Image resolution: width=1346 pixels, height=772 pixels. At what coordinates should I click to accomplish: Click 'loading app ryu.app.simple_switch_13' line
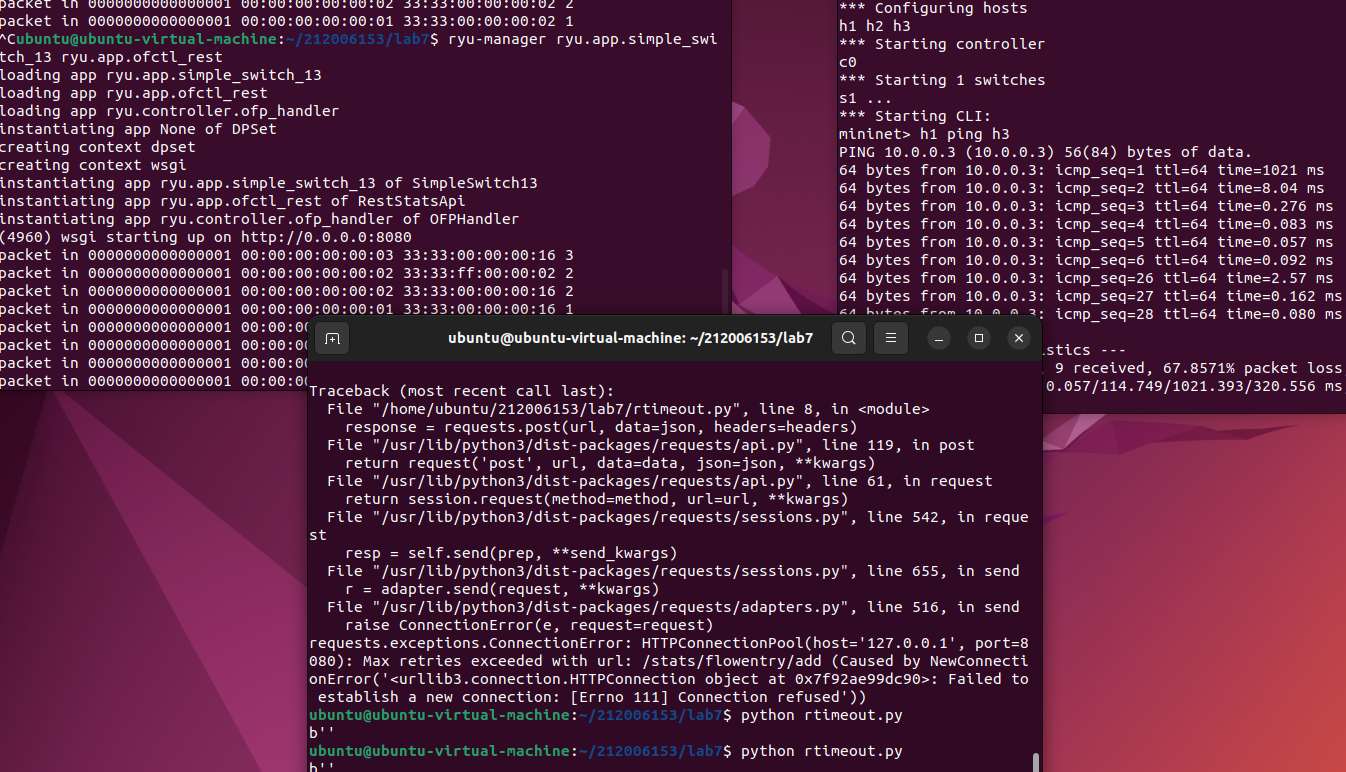161,75
